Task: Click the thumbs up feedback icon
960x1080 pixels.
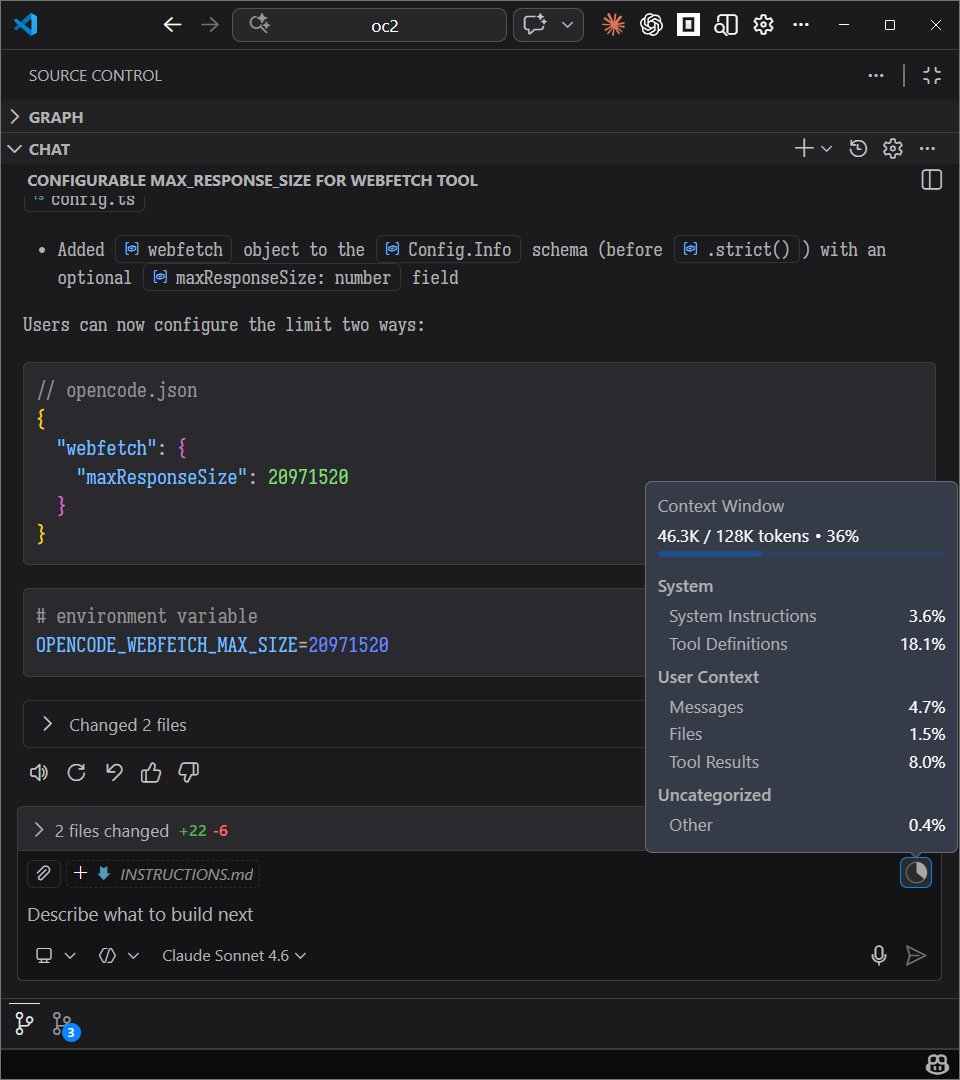Action: click(x=151, y=772)
